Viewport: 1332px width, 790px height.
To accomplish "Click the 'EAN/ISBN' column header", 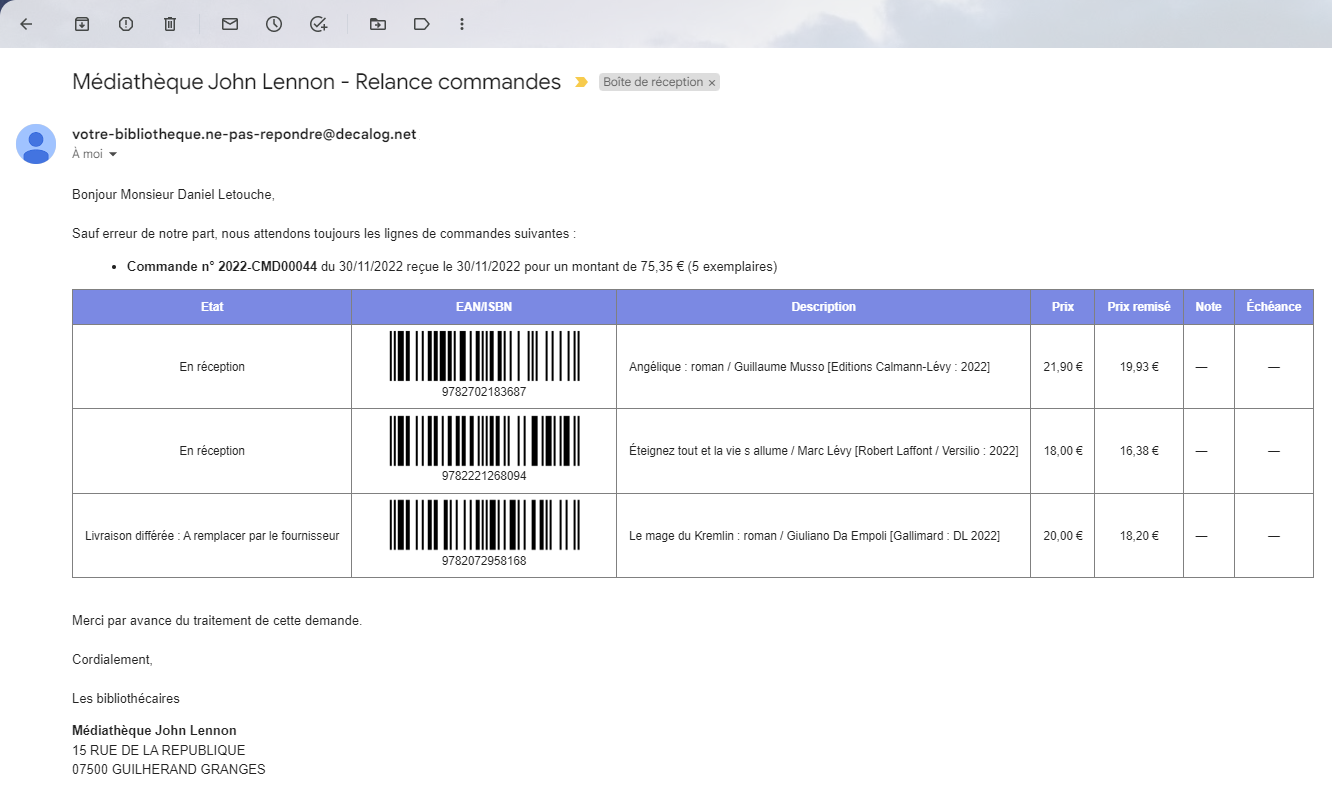I will 484,306.
